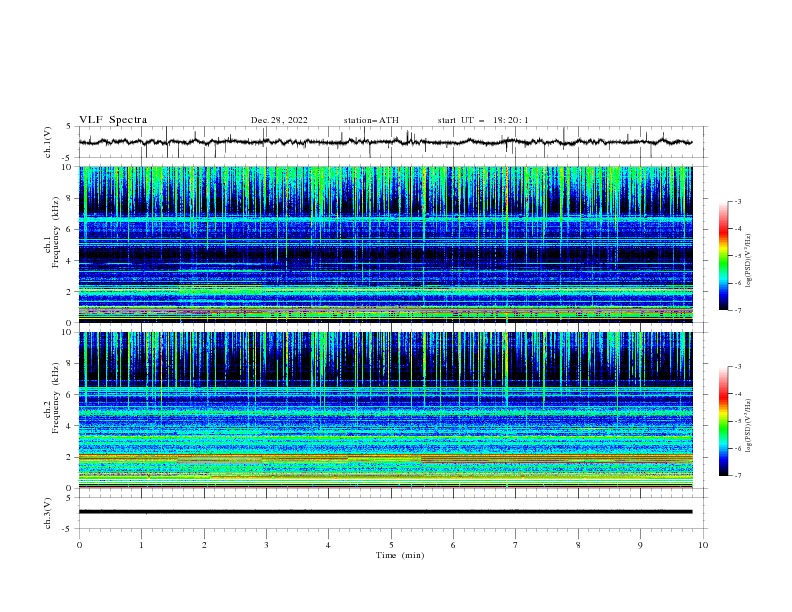The width and height of the screenshot is (792, 612).
Task: Click the '-7' label on ch.2 colorbar
Action: coord(737,475)
